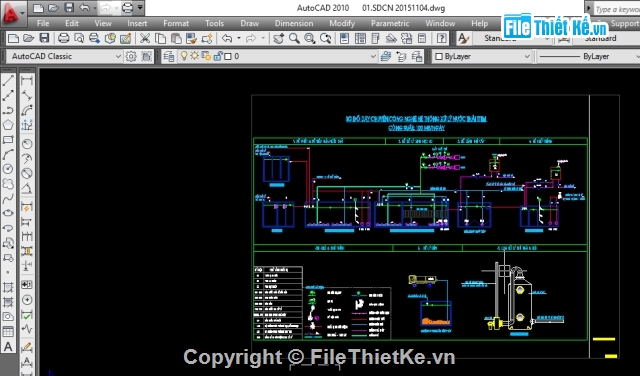
Task: Open the DesignCenter icon
Action: tap(360, 39)
